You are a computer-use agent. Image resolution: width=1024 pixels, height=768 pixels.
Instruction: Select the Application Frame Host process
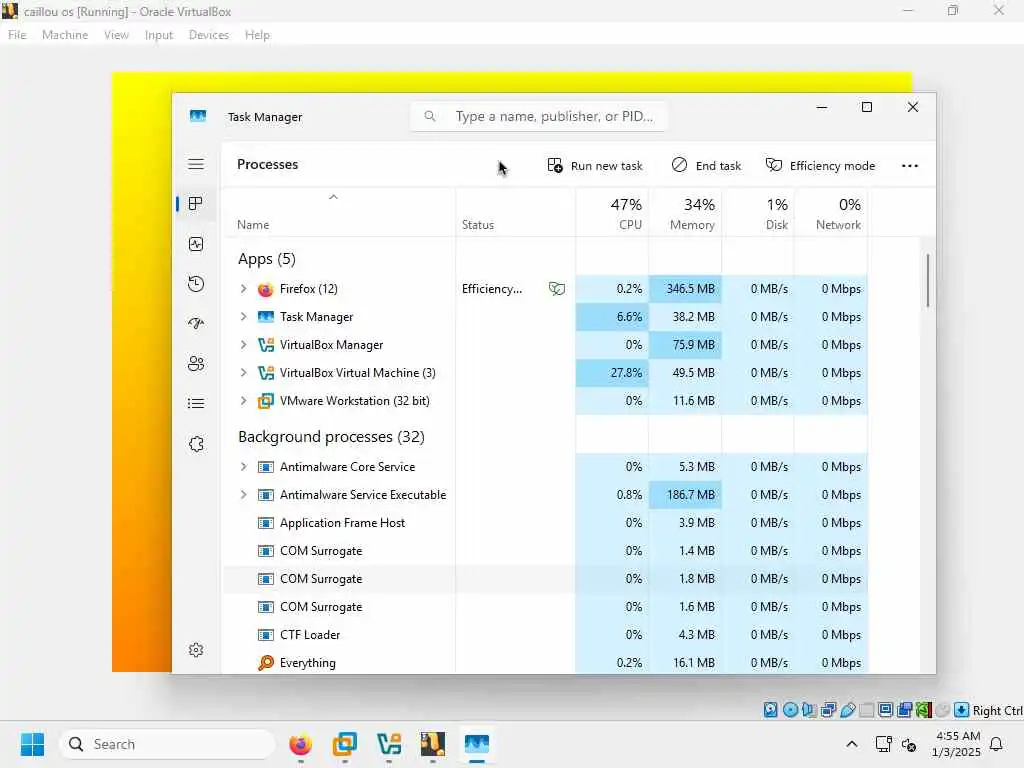pyautogui.click(x=545, y=523)
